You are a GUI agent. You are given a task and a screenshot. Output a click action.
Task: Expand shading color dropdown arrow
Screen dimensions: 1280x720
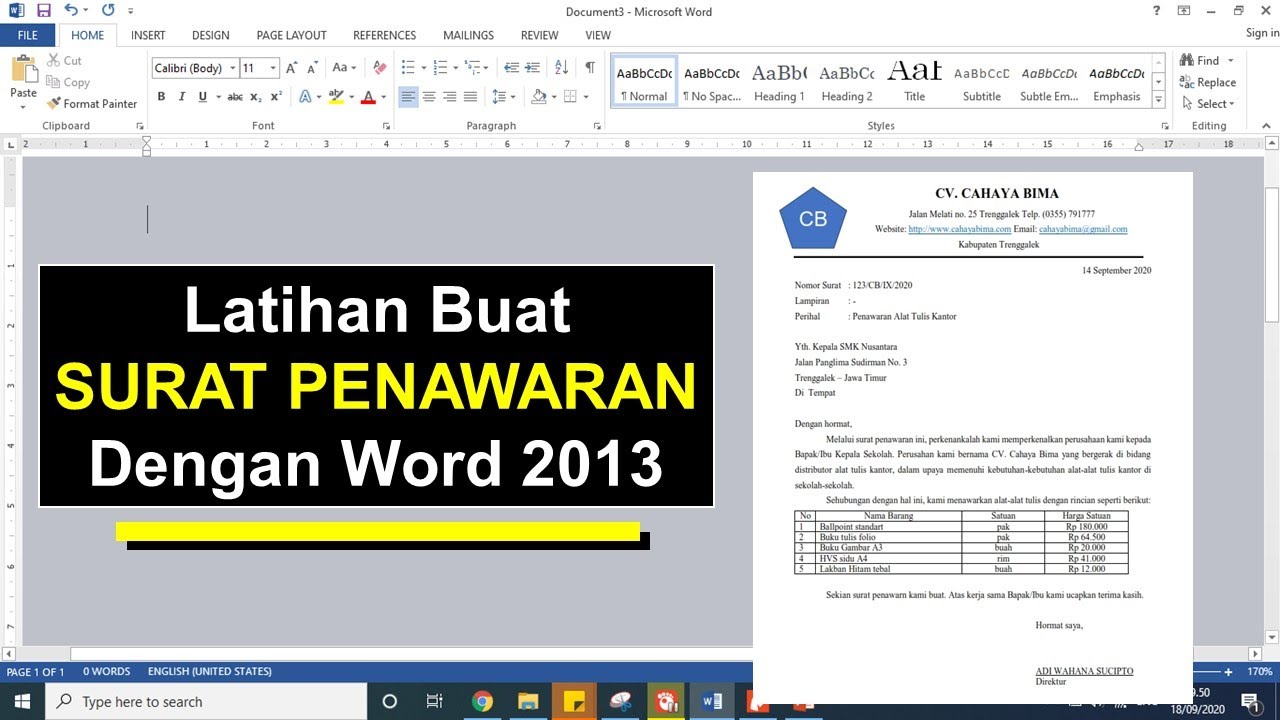click(552, 97)
